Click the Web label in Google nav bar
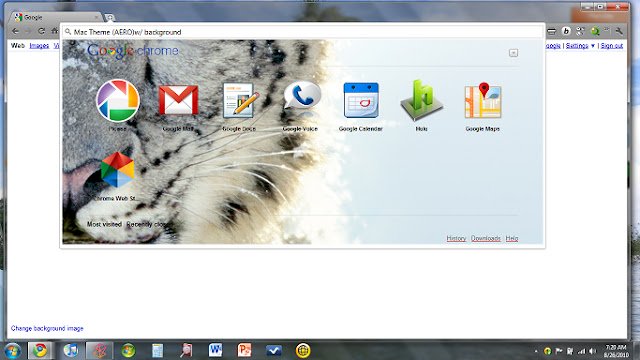Screen dimensions: 640x360 18,46
